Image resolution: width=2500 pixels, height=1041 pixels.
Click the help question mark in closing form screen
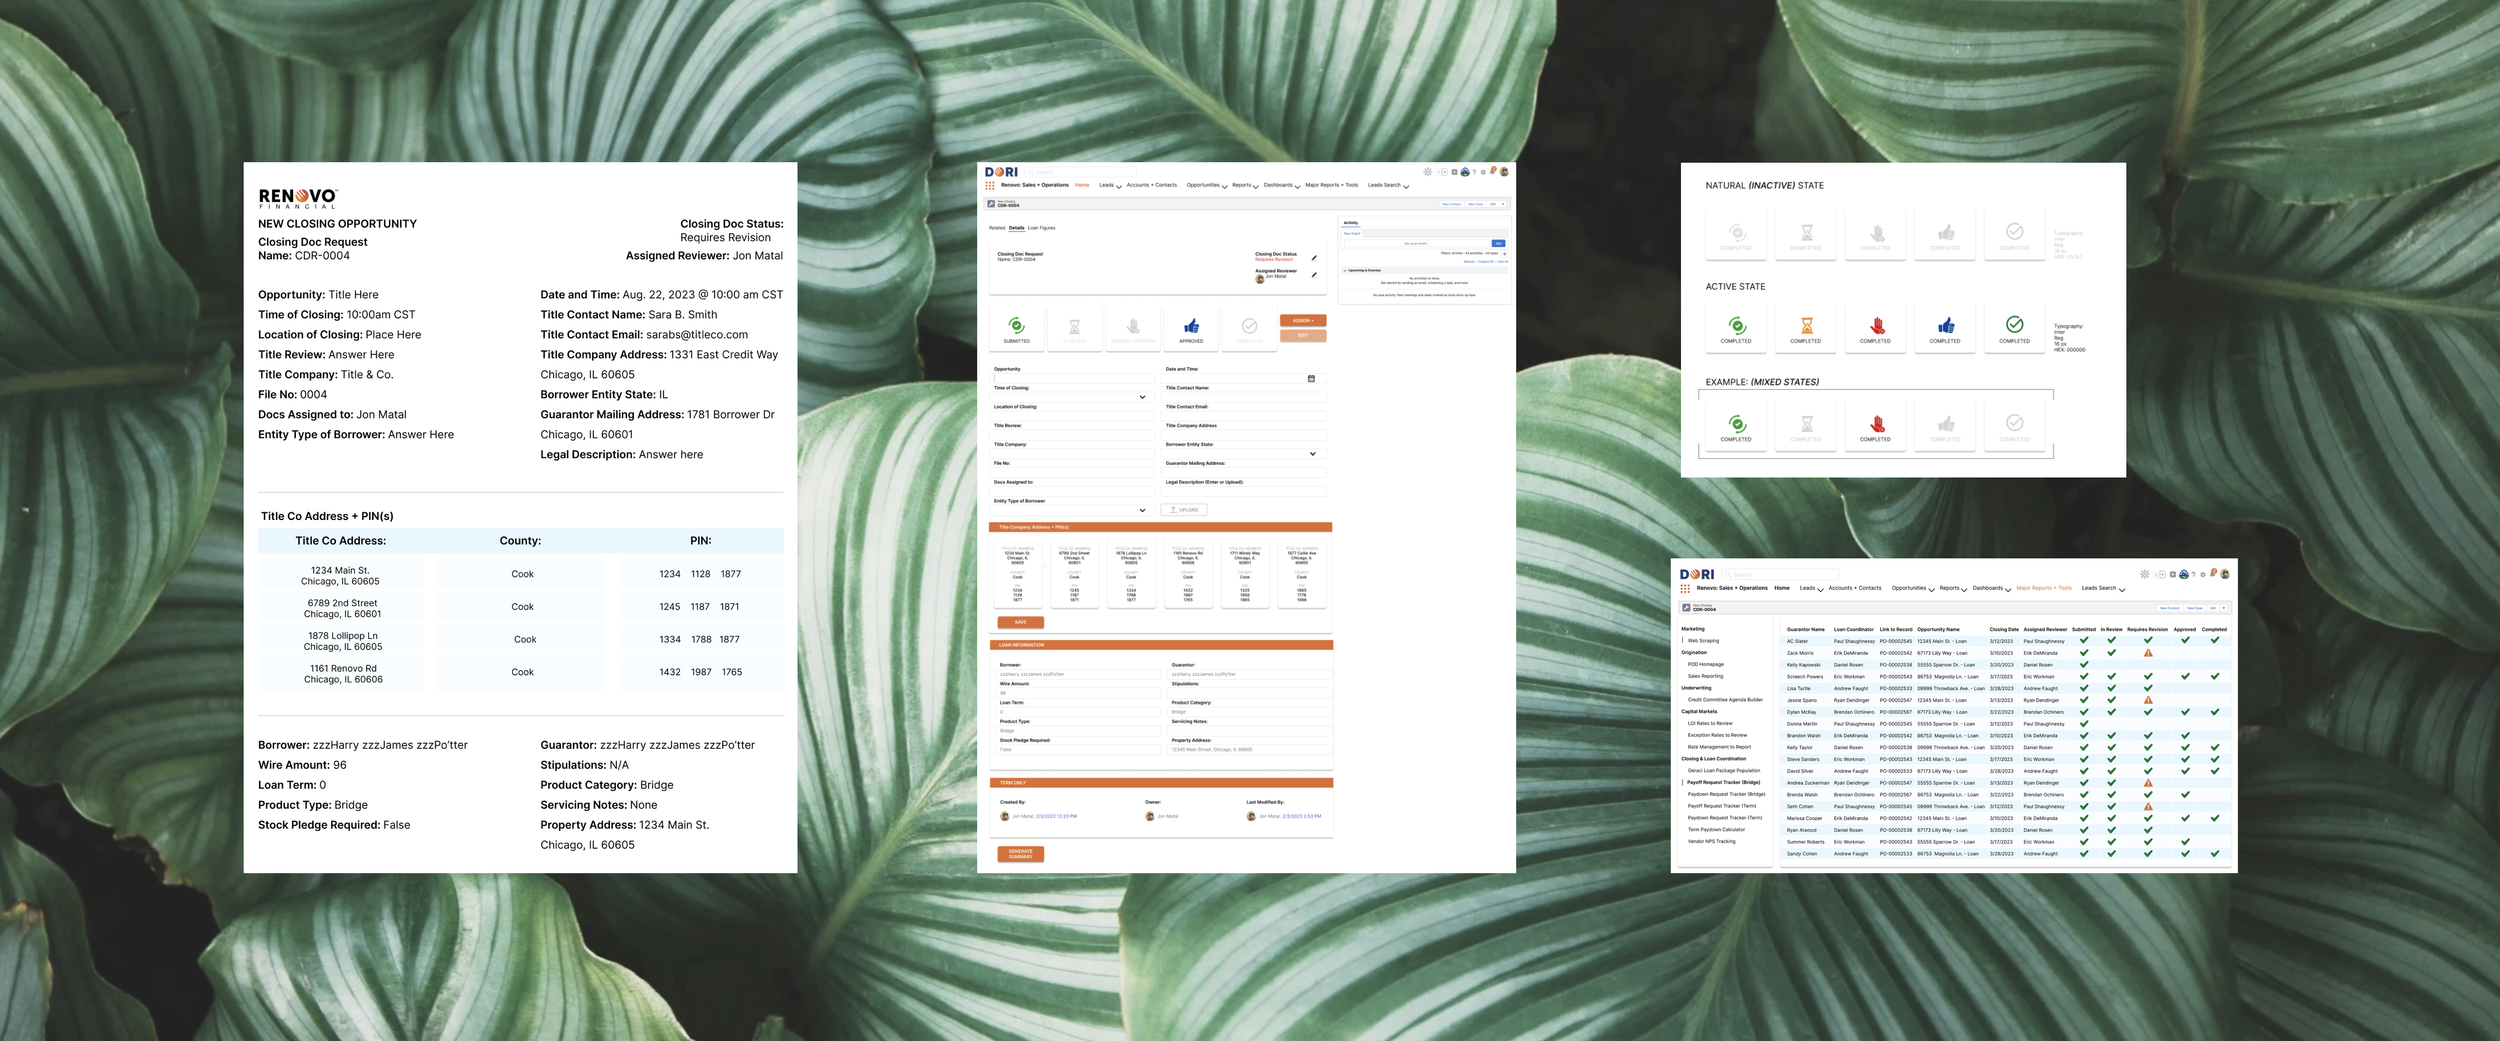coord(1474,172)
